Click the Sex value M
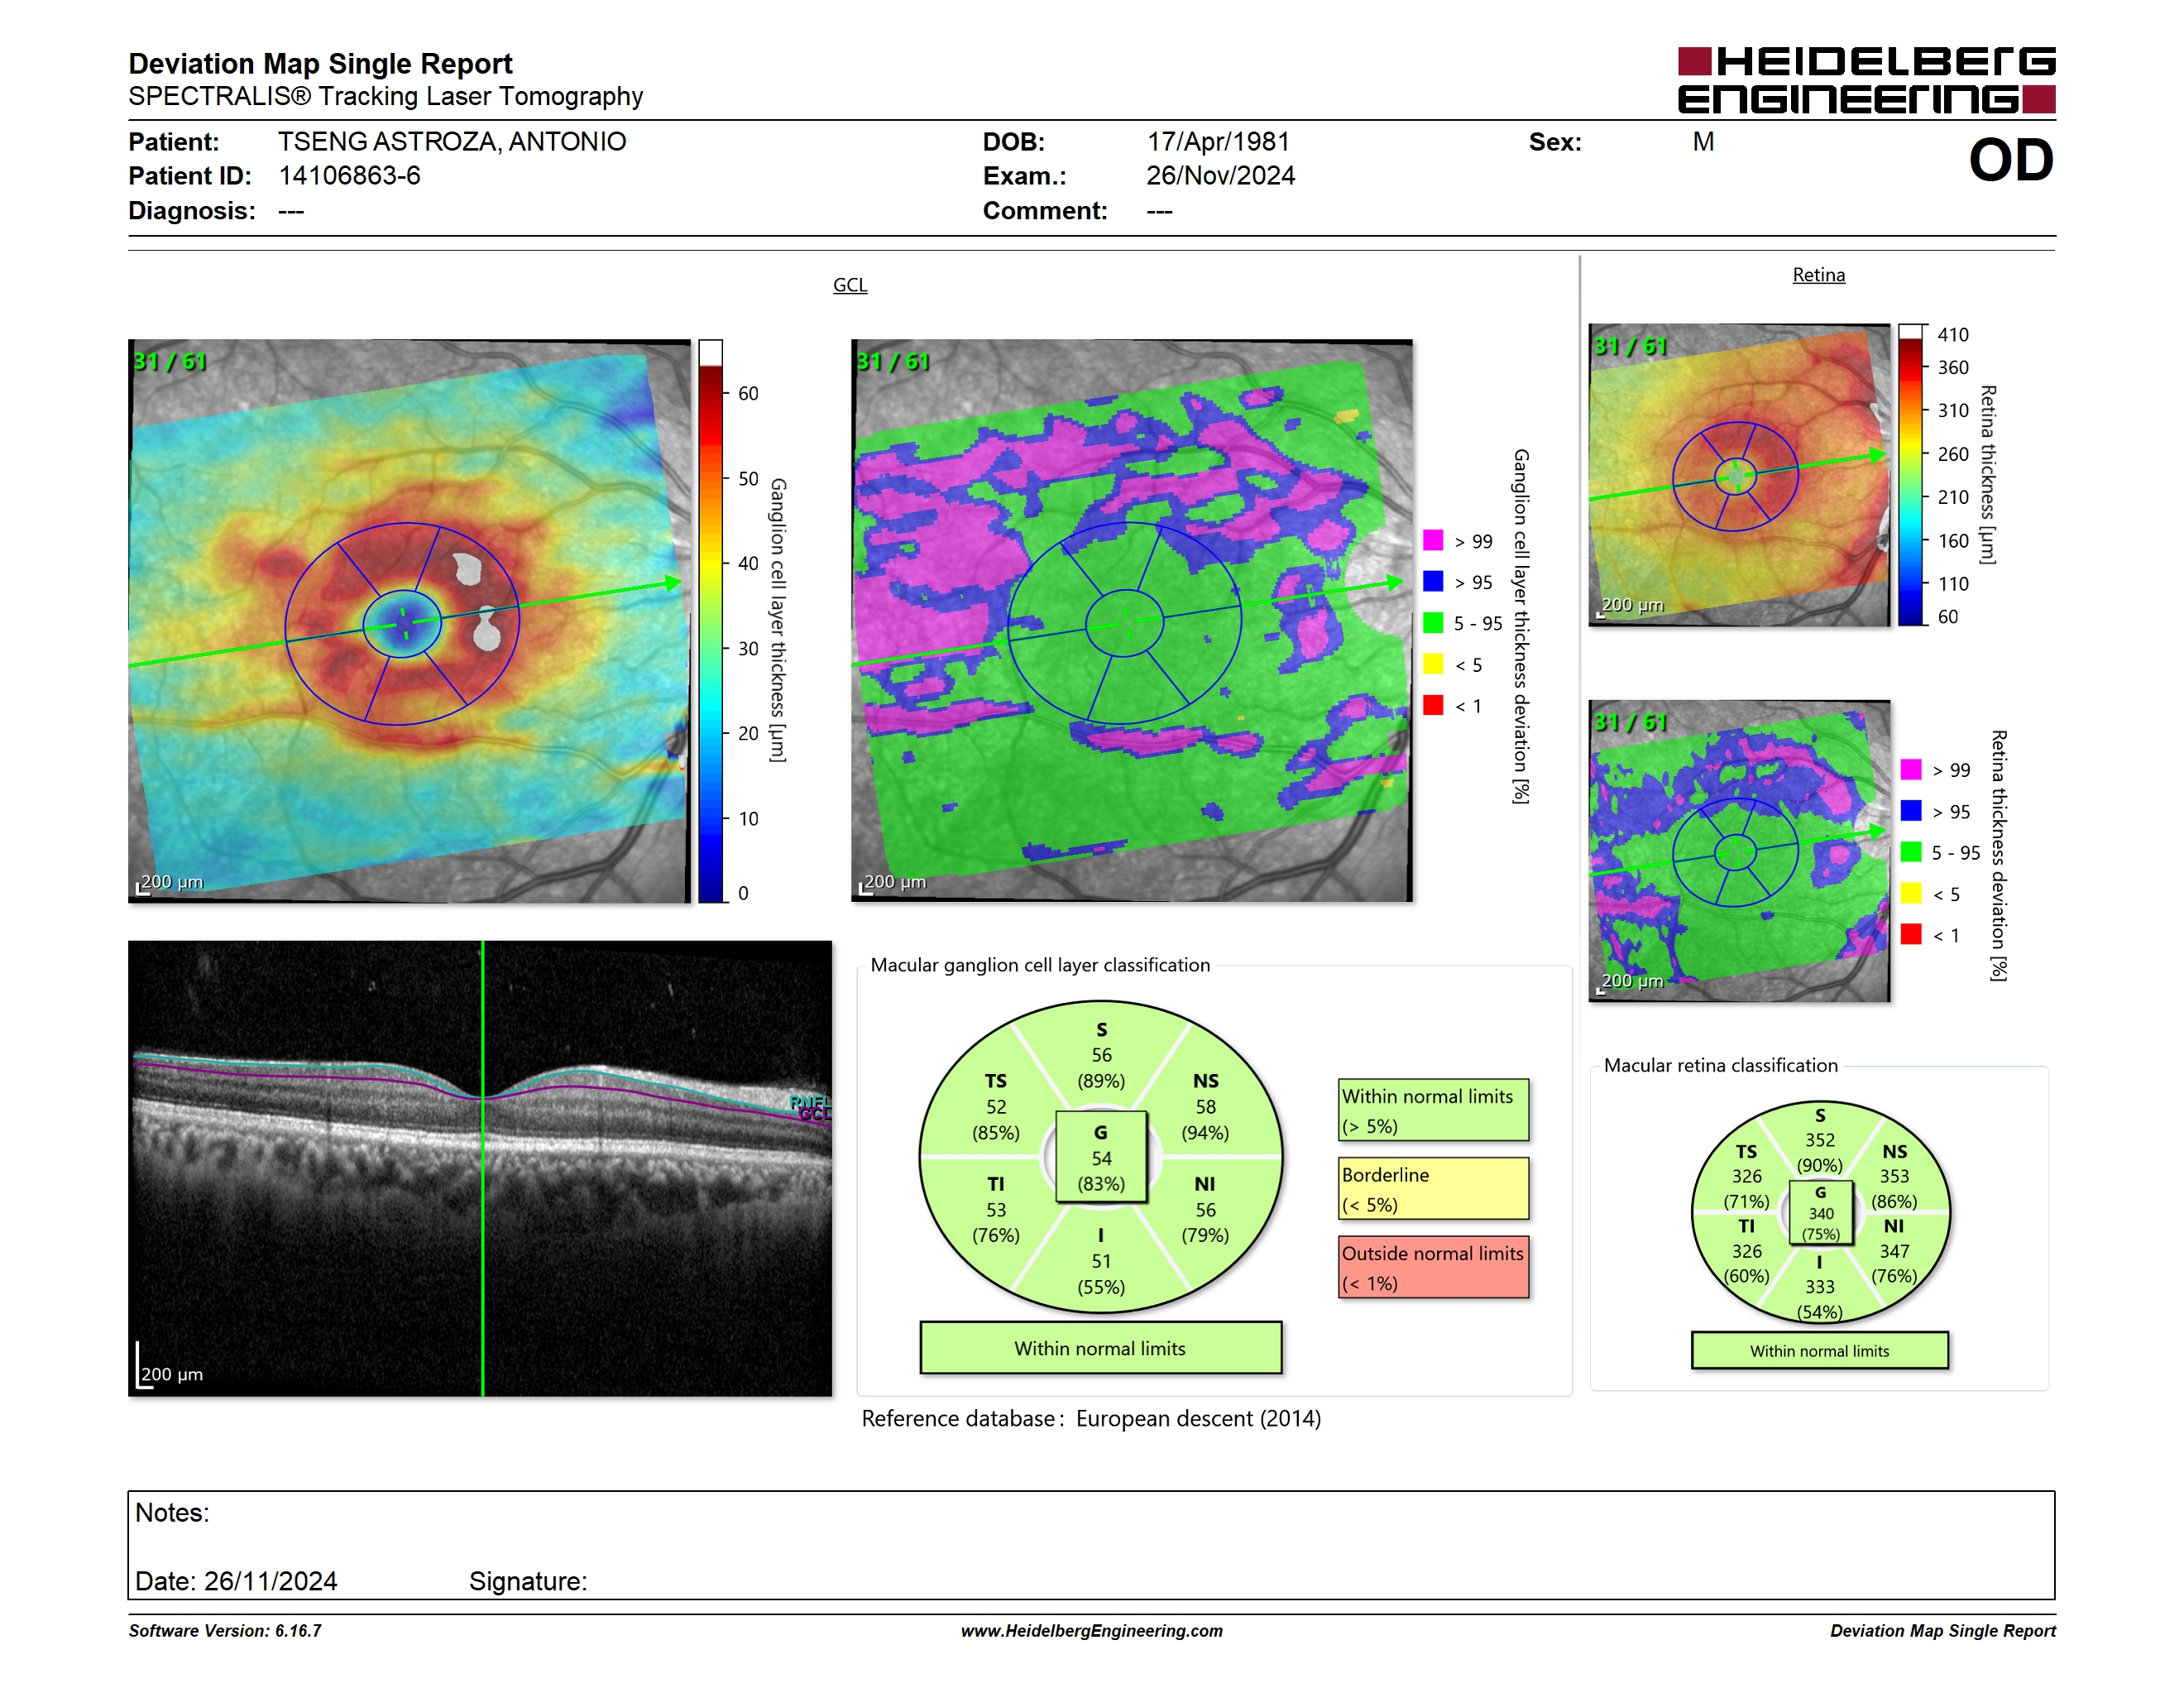 pos(1704,142)
